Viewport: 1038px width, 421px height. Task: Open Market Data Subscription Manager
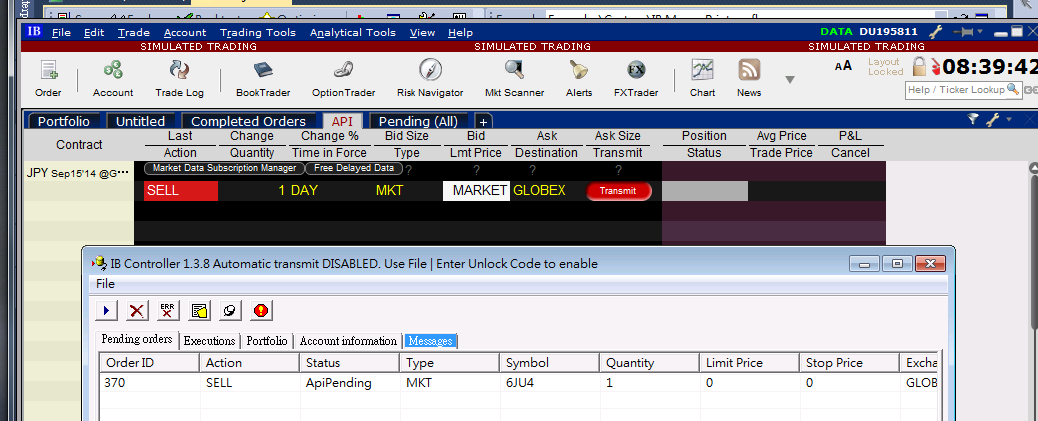224,168
